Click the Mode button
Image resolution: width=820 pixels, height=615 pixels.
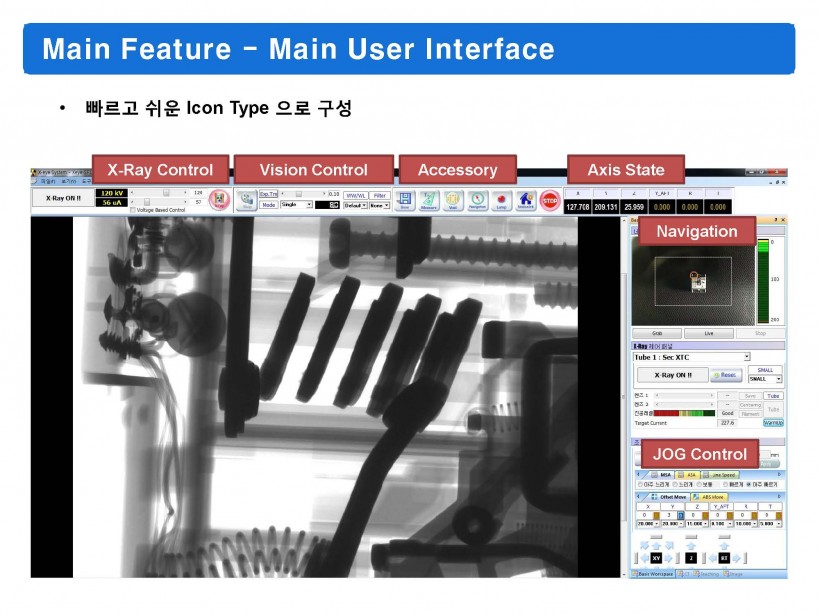point(268,205)
